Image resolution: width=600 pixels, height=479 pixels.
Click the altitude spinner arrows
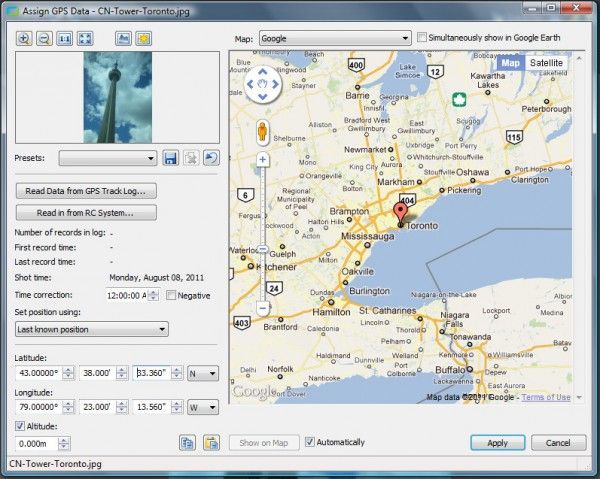pyautogui.click(x=64, y=444)
